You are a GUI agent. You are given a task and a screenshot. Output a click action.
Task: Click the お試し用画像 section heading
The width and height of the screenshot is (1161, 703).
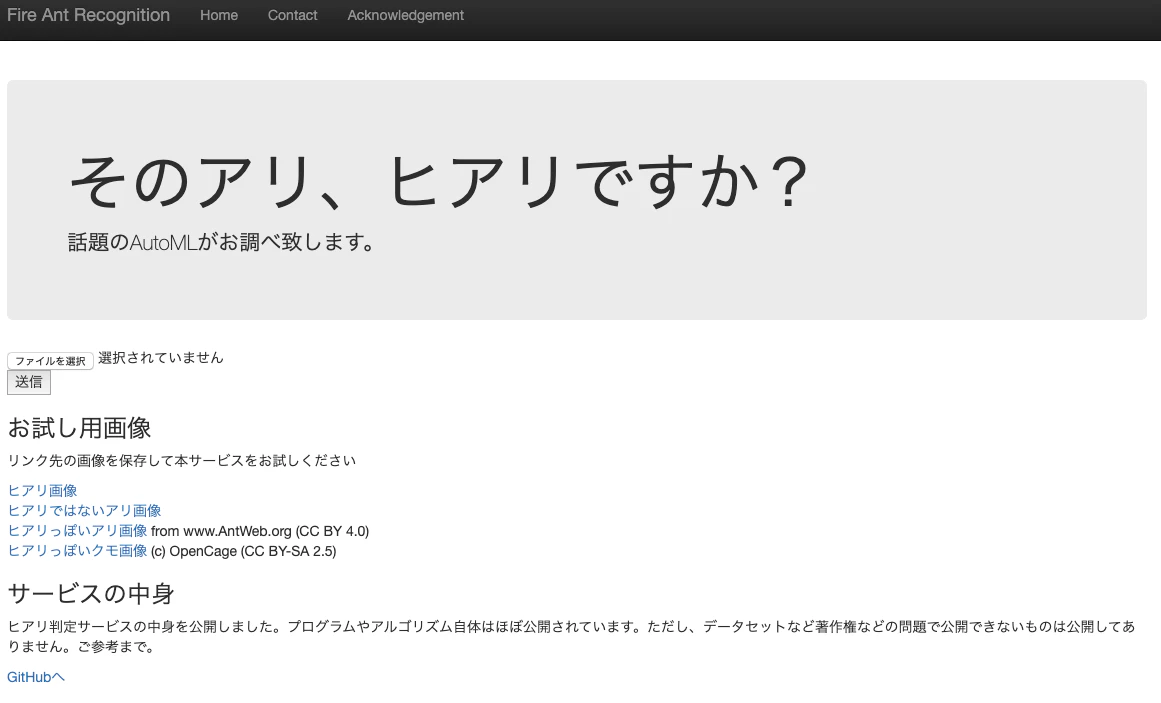[79, 427]
